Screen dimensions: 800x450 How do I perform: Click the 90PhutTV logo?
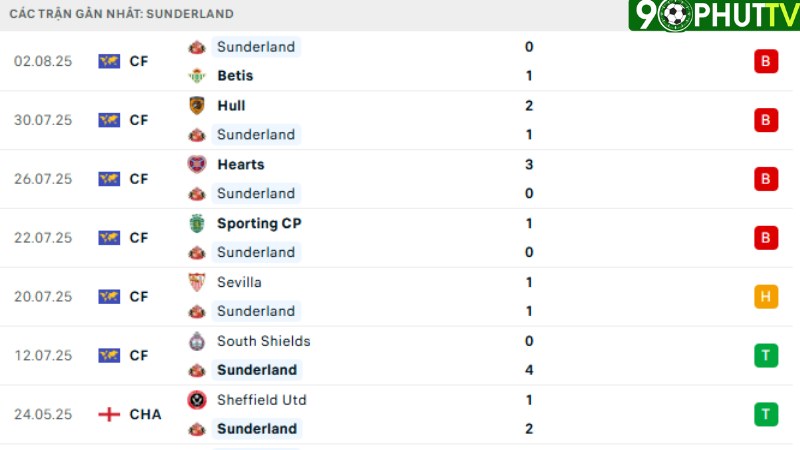click(x=714, y=15)
